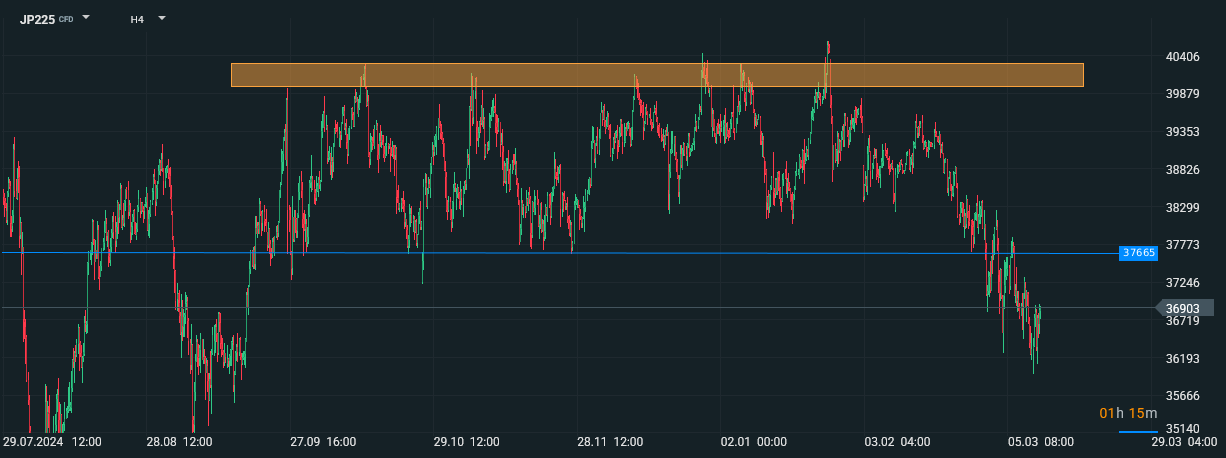Click the H4 timeframe label
The height and width of the screenshot is (458, 1226).
click(137, 19)
